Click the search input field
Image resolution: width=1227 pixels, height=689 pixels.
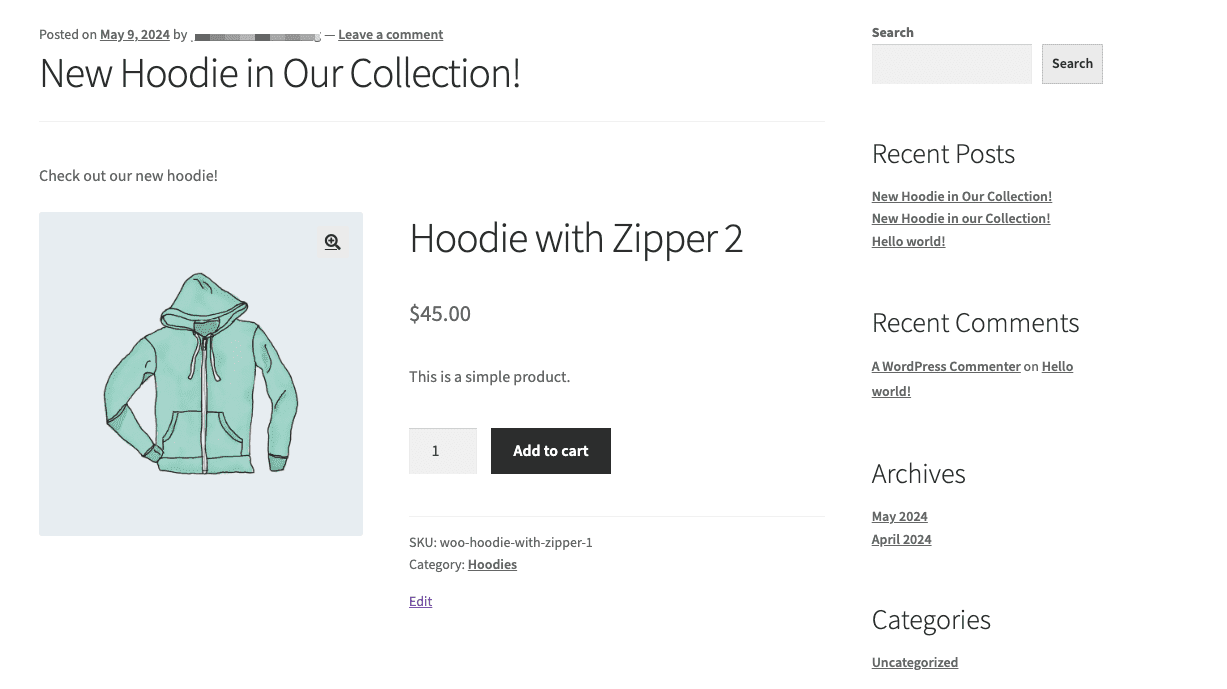pyautogui.click(x=950, y=63)
